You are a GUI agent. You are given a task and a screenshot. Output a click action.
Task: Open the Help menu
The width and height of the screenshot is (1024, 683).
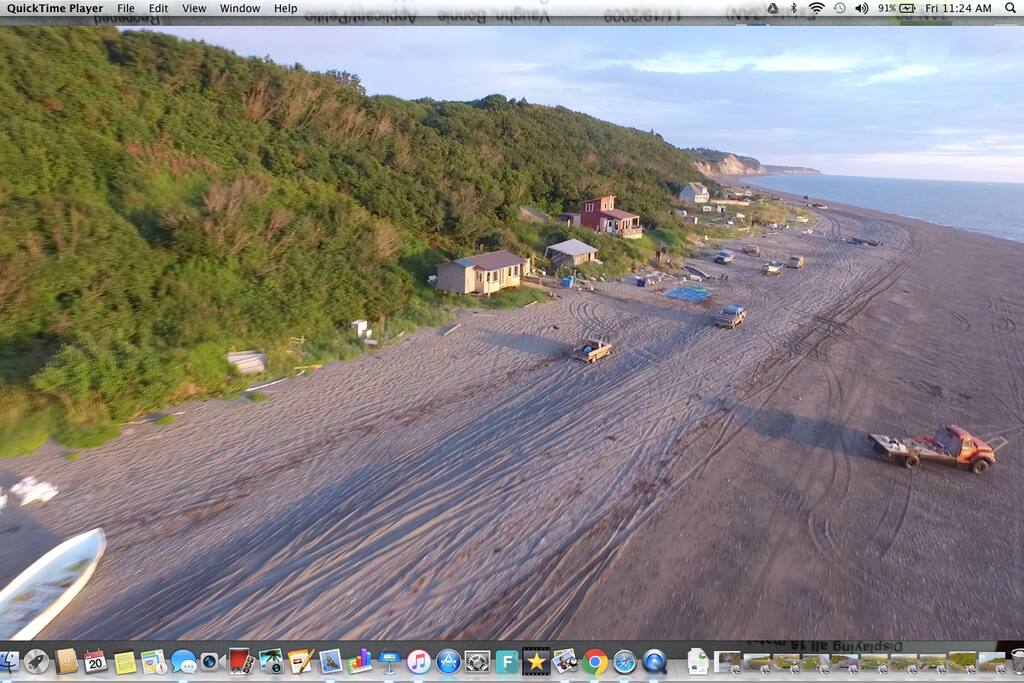(285, 8)
